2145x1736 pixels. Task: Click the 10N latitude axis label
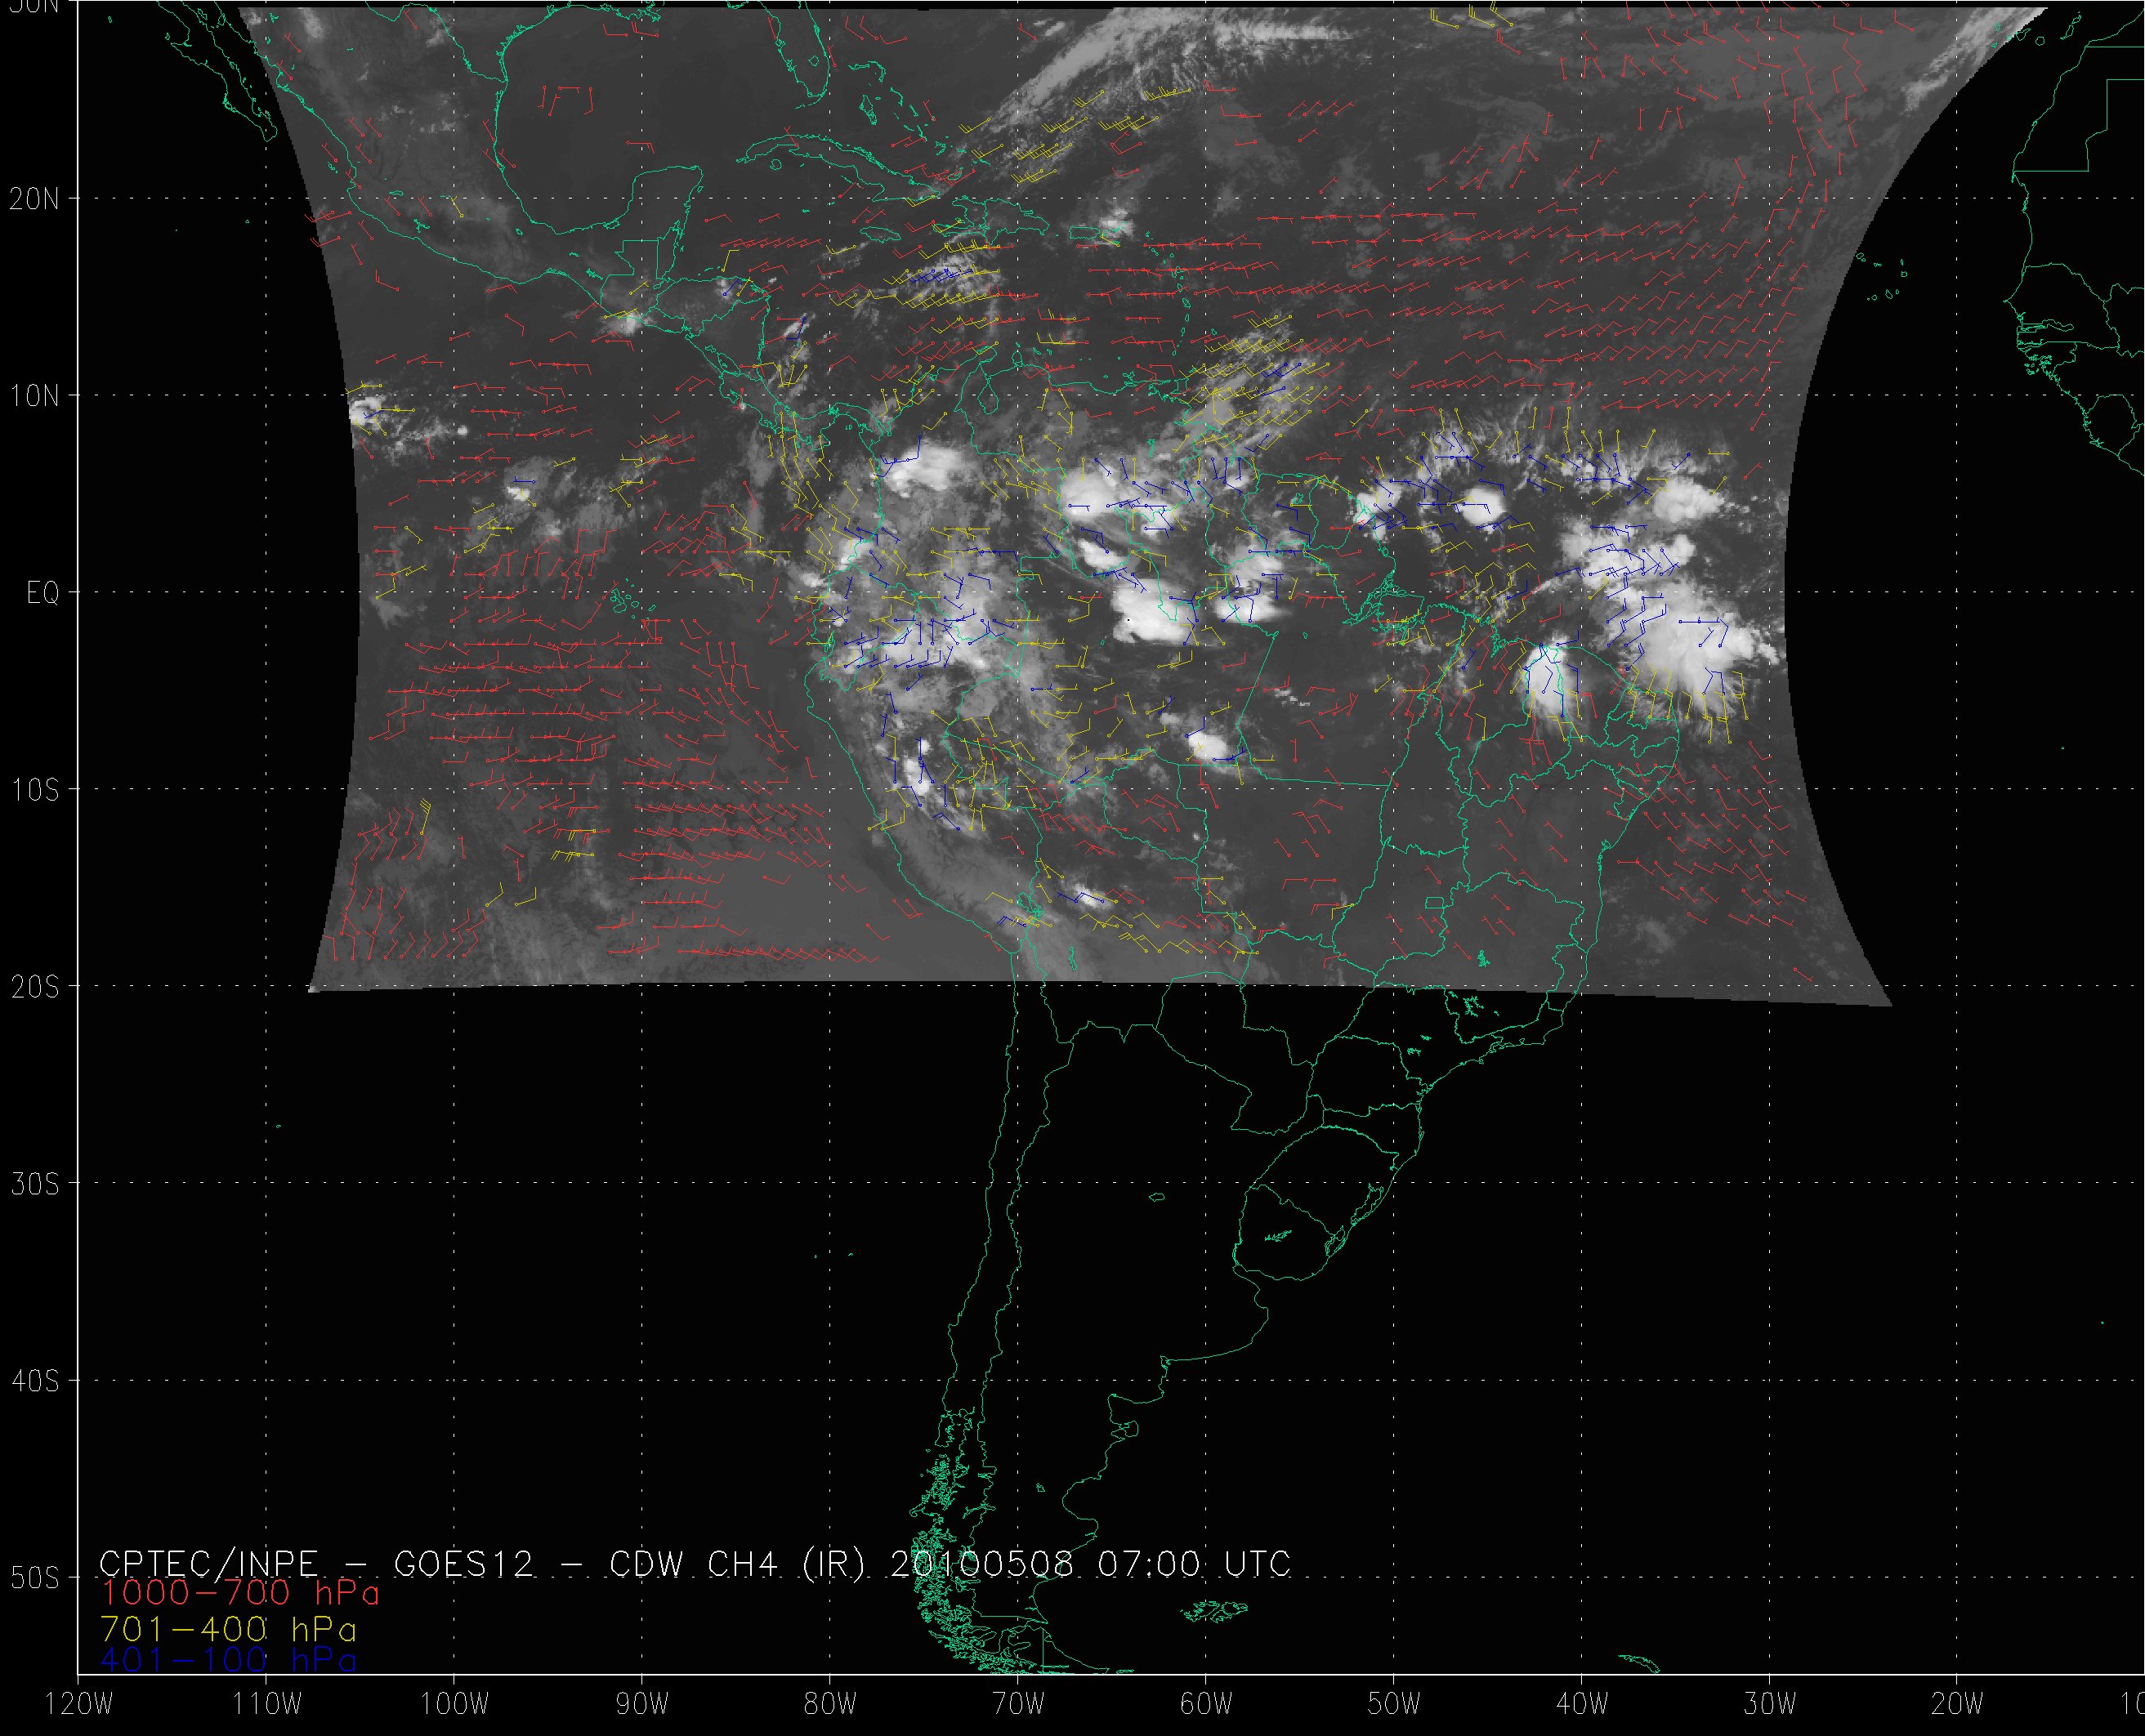(35, 396)
